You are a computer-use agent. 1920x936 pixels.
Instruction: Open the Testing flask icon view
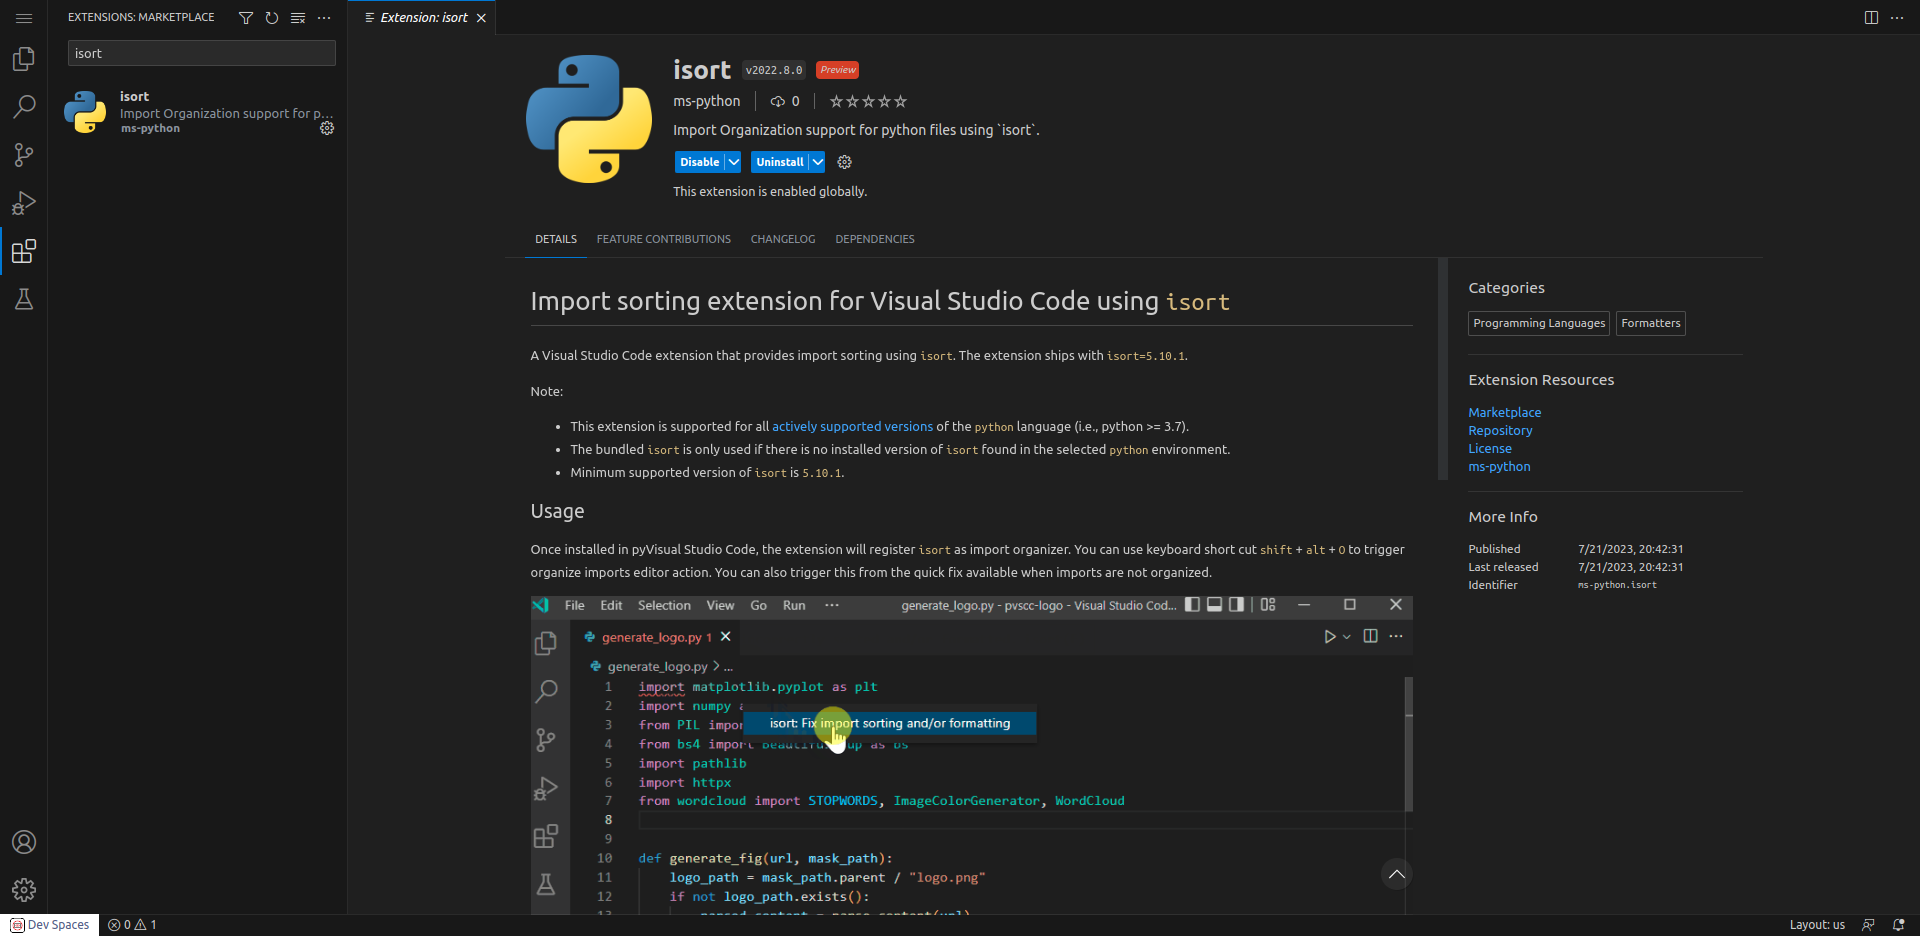24,299
